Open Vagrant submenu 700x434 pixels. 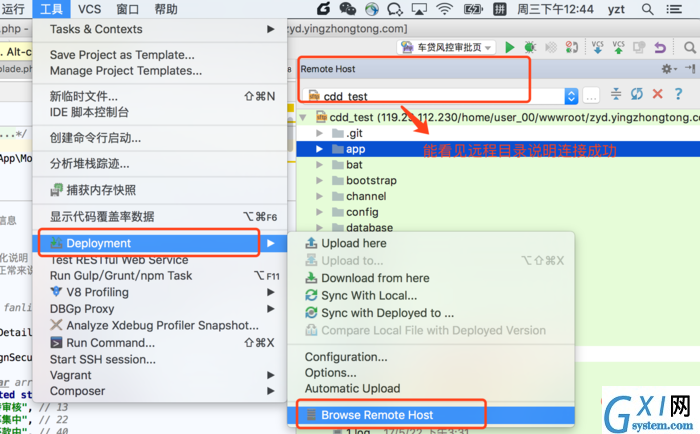coord(160,375)
